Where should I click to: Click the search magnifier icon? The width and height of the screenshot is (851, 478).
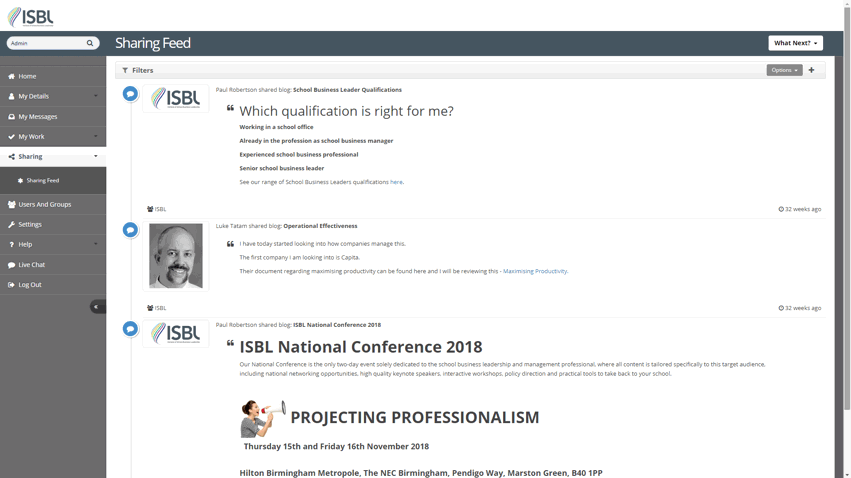pyautogui.click(x=90, y=43)
